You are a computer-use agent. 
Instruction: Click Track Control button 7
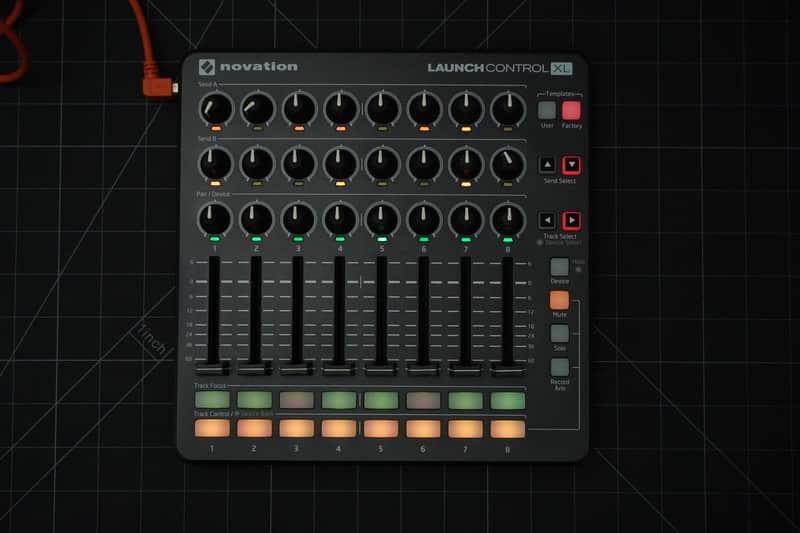[x=465, y=429]
